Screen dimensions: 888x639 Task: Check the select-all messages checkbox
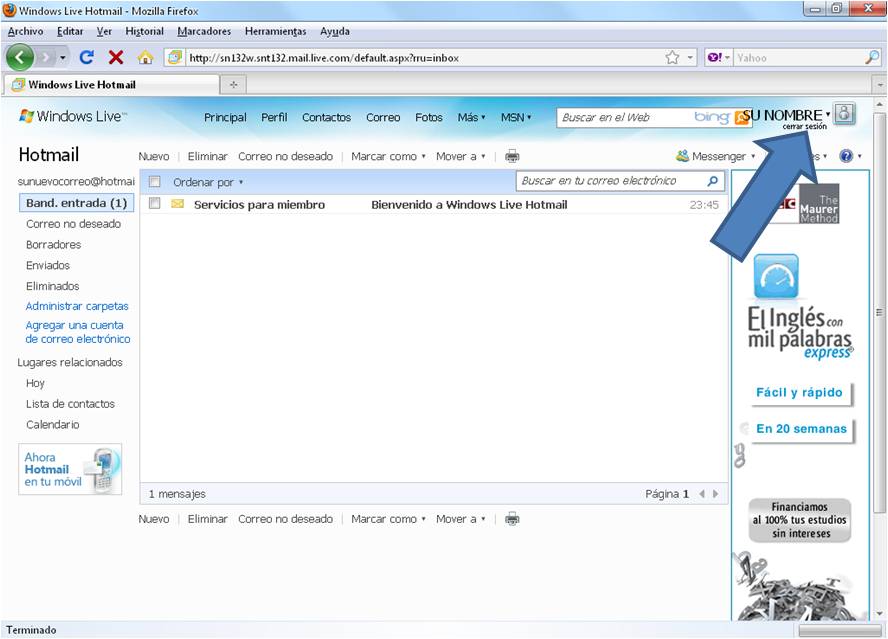155,182
